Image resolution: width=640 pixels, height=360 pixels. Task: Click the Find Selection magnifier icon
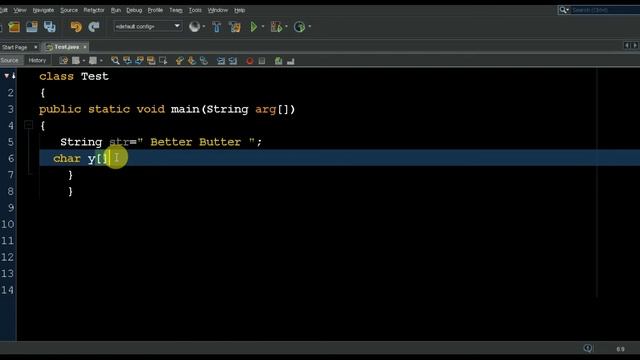pos(115,61)
